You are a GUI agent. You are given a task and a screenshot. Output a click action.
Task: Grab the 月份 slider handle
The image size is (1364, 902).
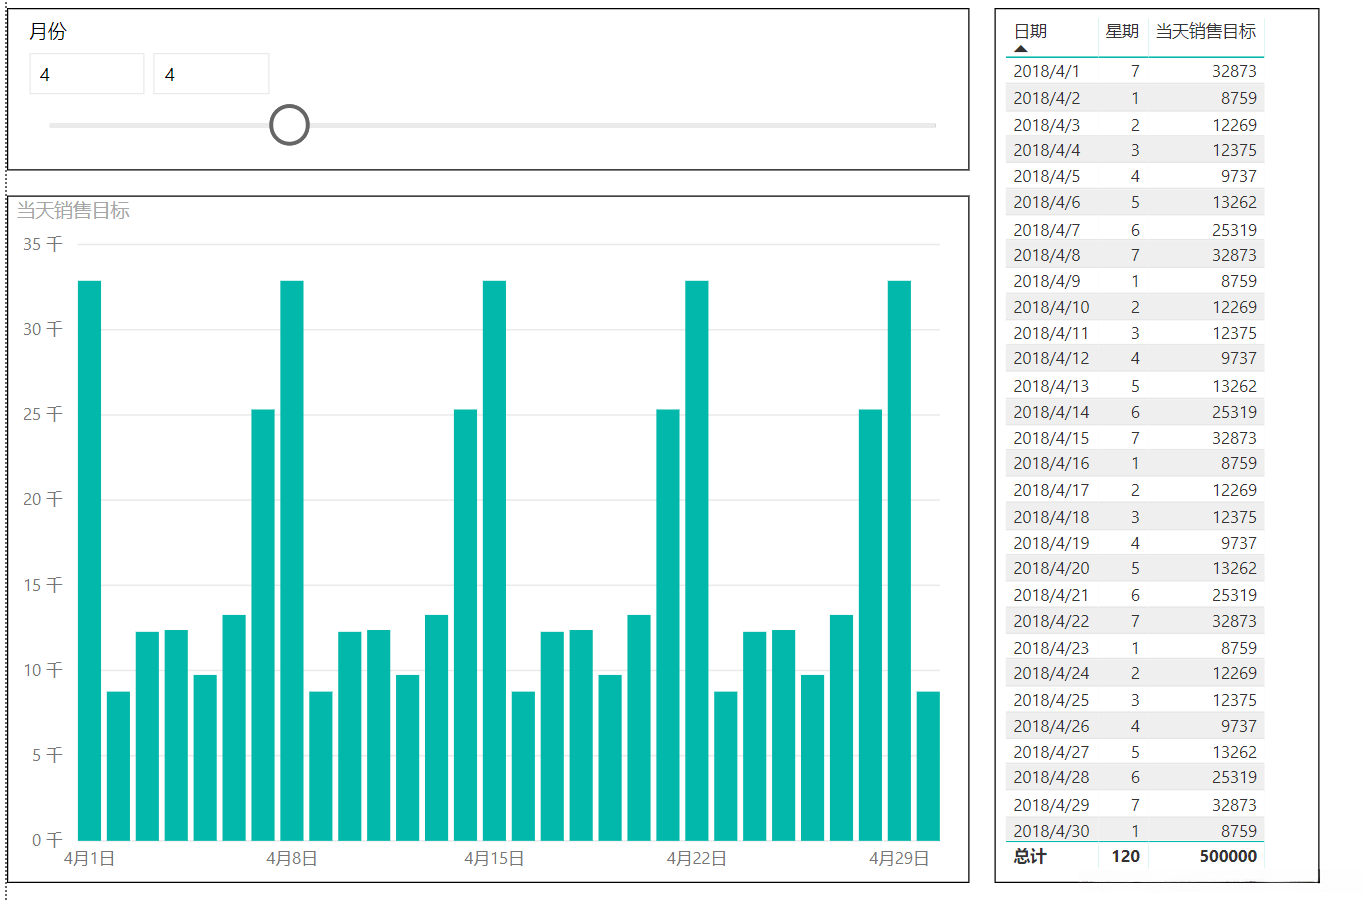[289, 125]
